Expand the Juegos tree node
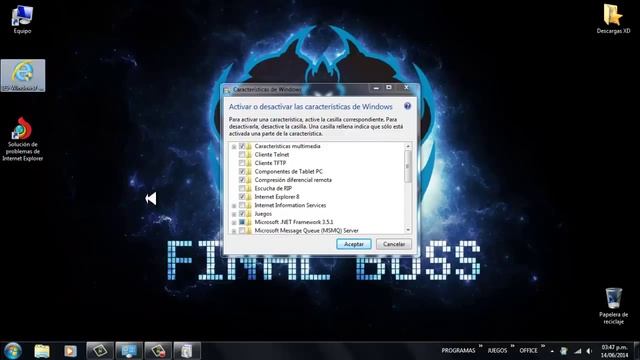Viewport: 640px width, 360px height. pos(234,214)
